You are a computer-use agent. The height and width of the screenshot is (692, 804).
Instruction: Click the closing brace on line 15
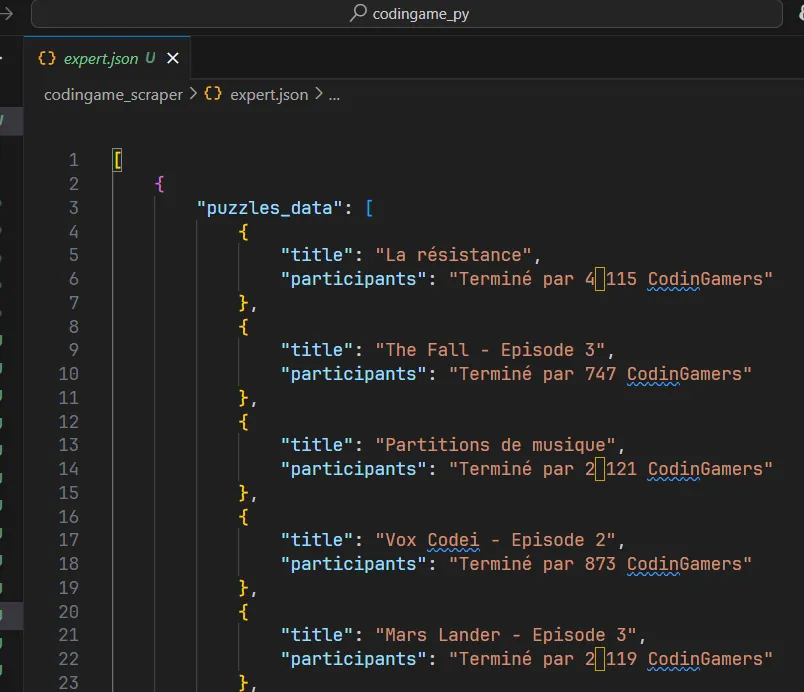pos(244,493)
